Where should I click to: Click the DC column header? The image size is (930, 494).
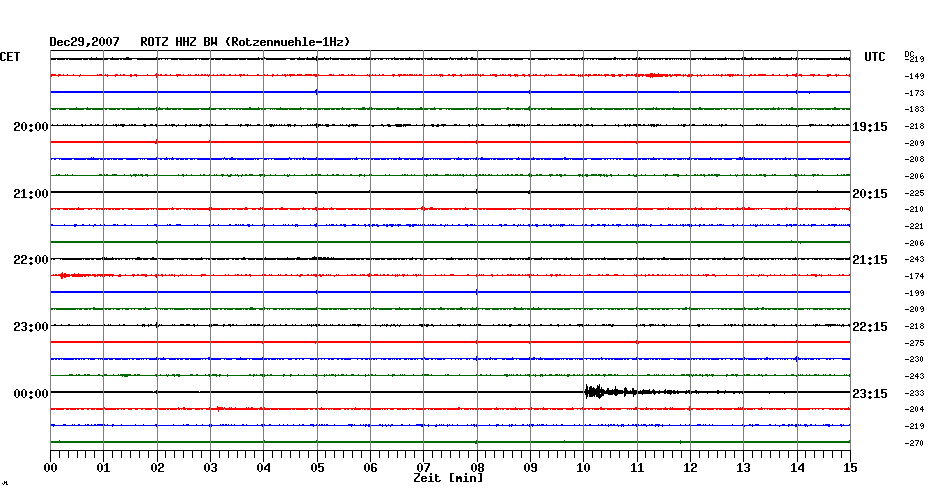pyautogui.click(x=909, y=55)
